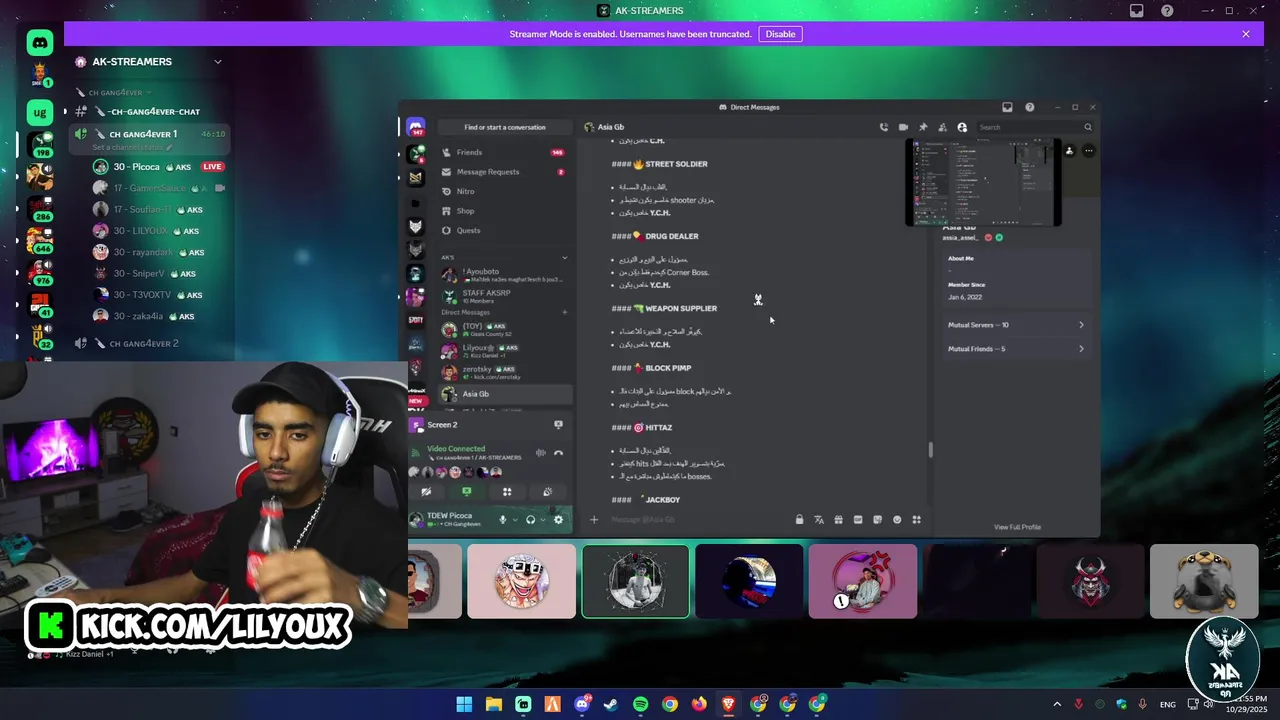Click Disable on Streamer Mode banner

point(780,34)
